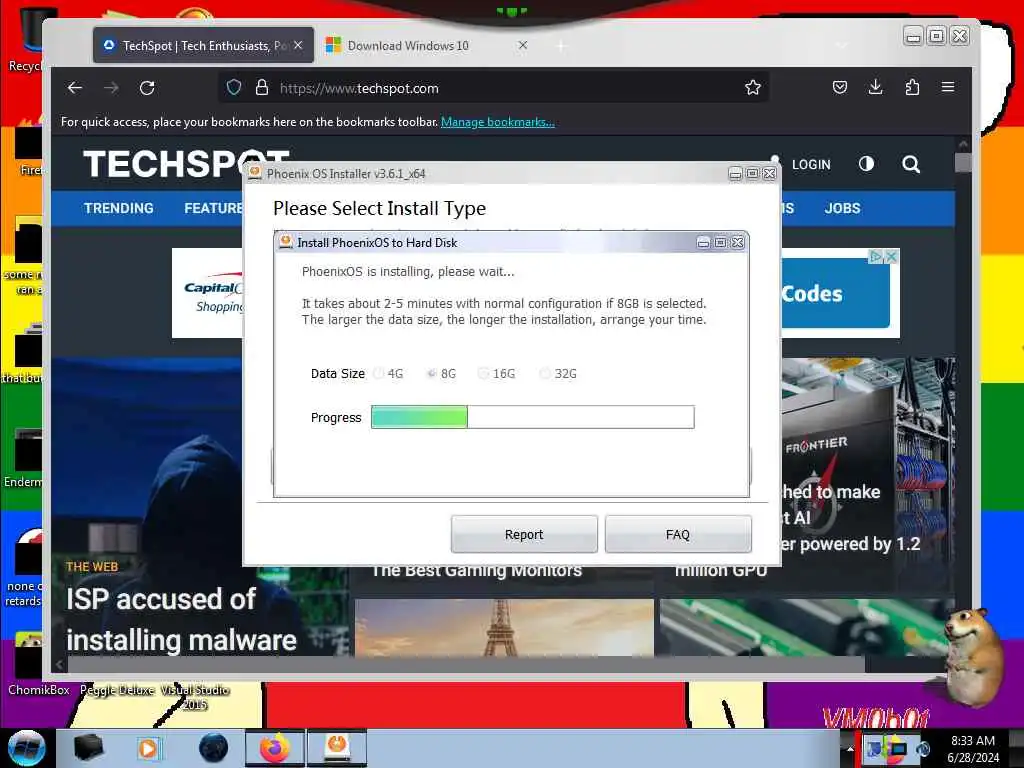Open the black box taskbar icon
This screenshot has width=1024, height=768.
pos(88,748)
